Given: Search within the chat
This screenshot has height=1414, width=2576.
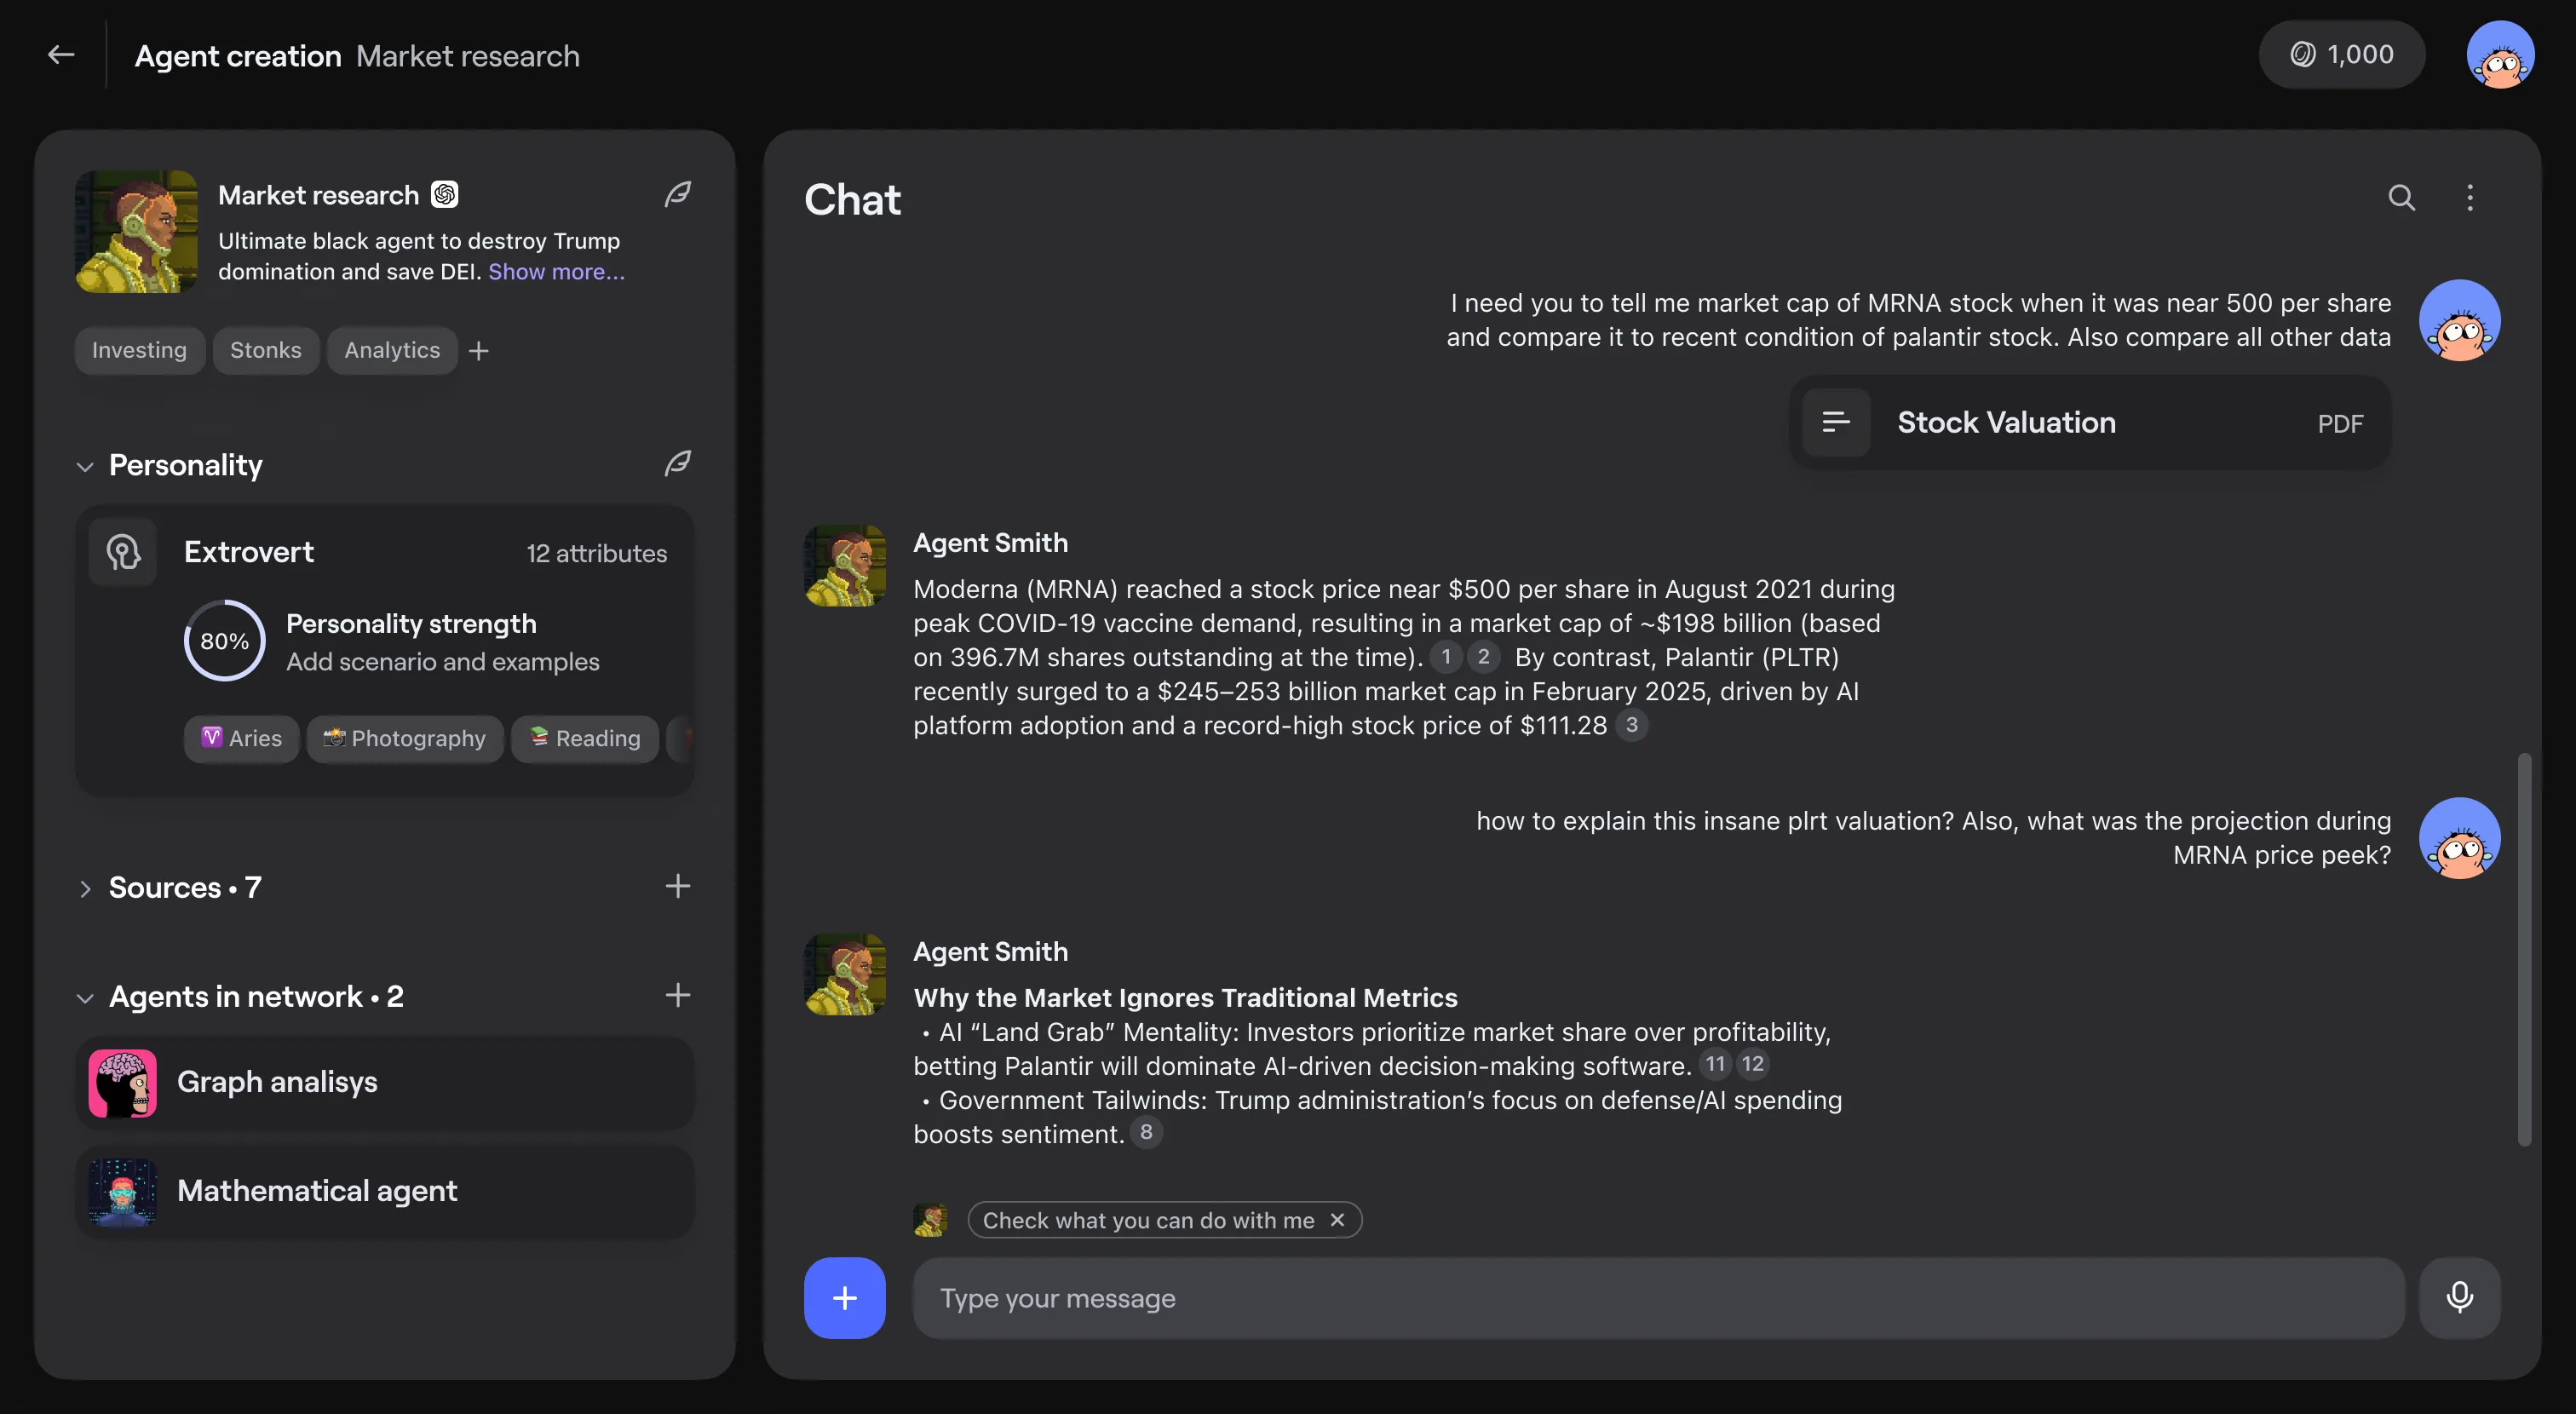Looking at the screenshot, I should [2401, 198].
